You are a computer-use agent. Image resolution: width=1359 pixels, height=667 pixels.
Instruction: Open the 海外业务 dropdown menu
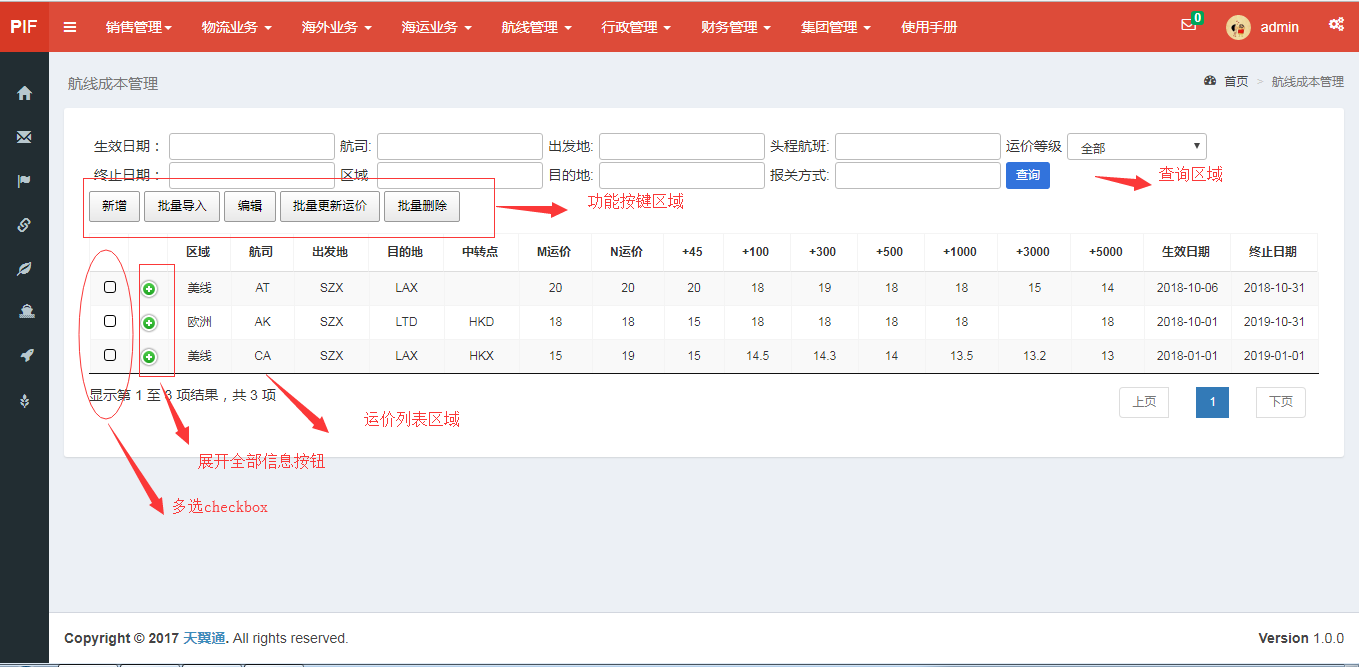tap(336, 27)
